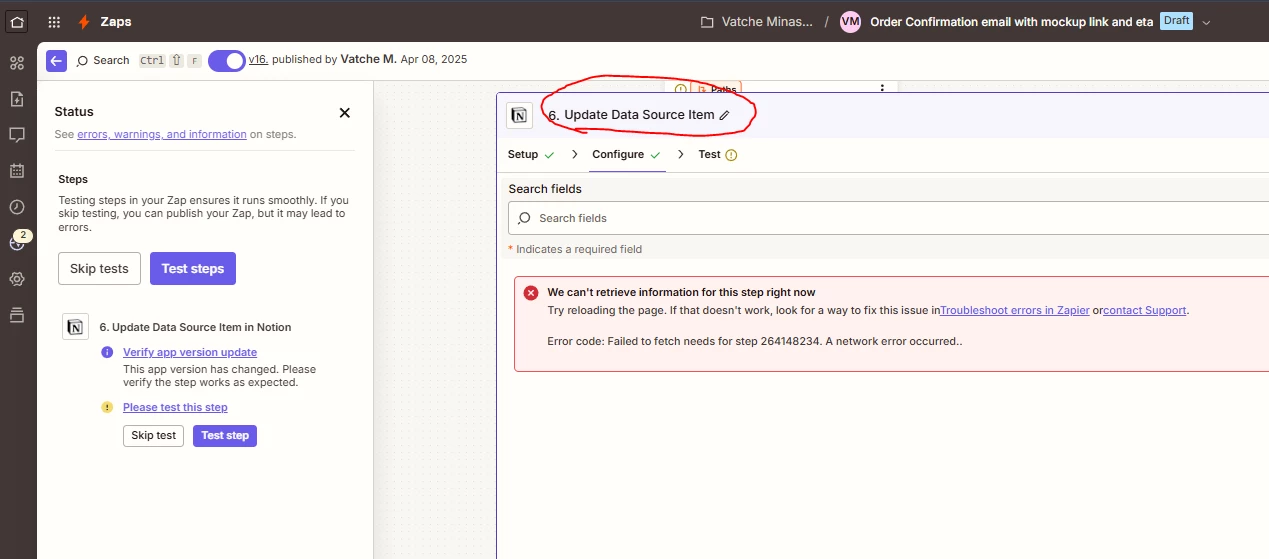This screenshot has height=559, width=1269.
Task: Click the Search fields input box
Action: click(889, 218)
